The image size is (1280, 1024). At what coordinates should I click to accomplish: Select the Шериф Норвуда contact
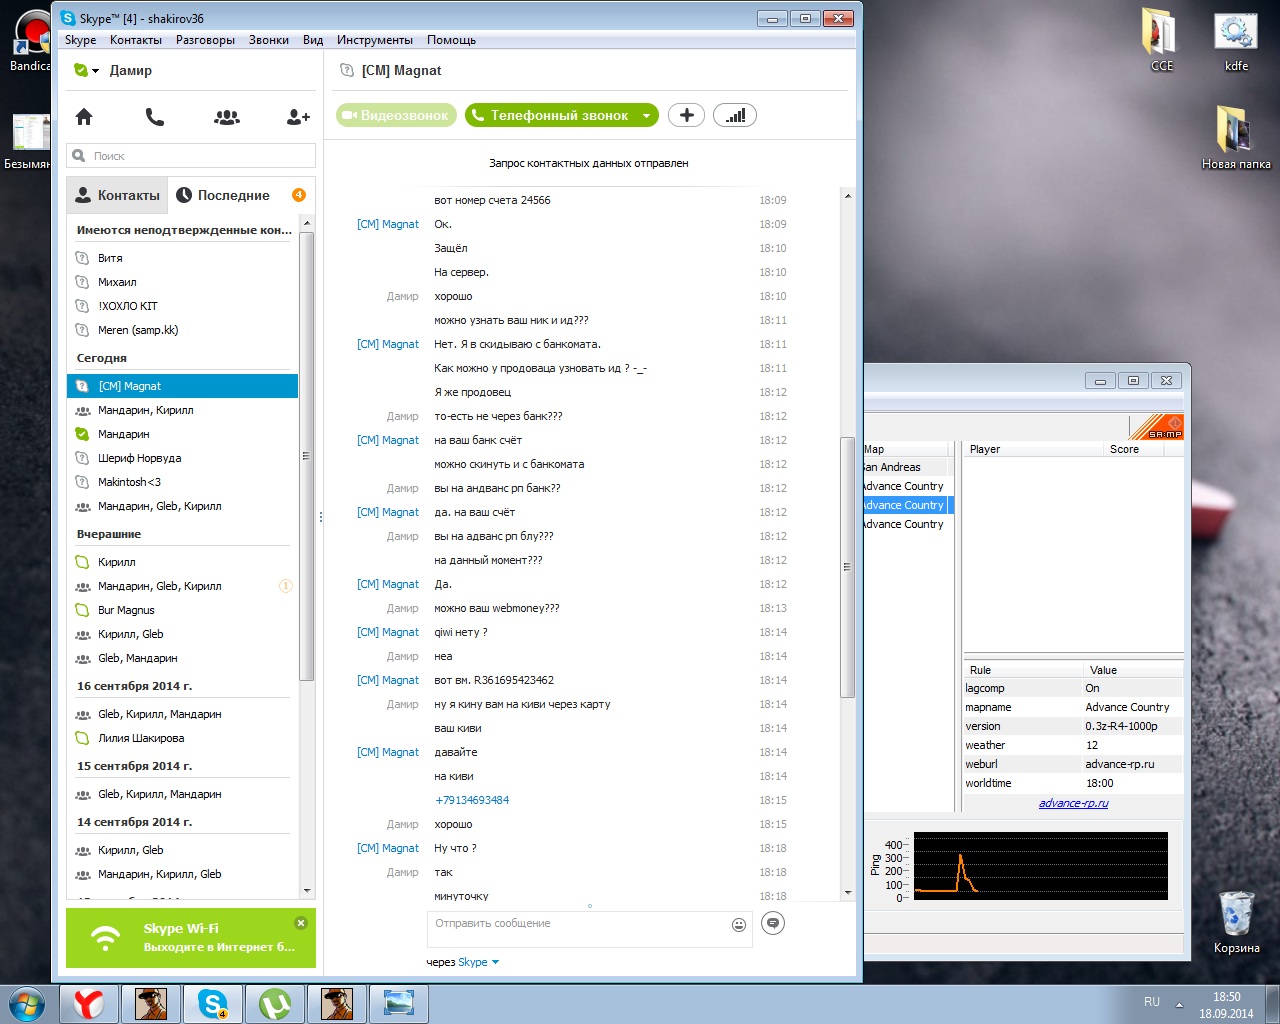click(182, 458)
